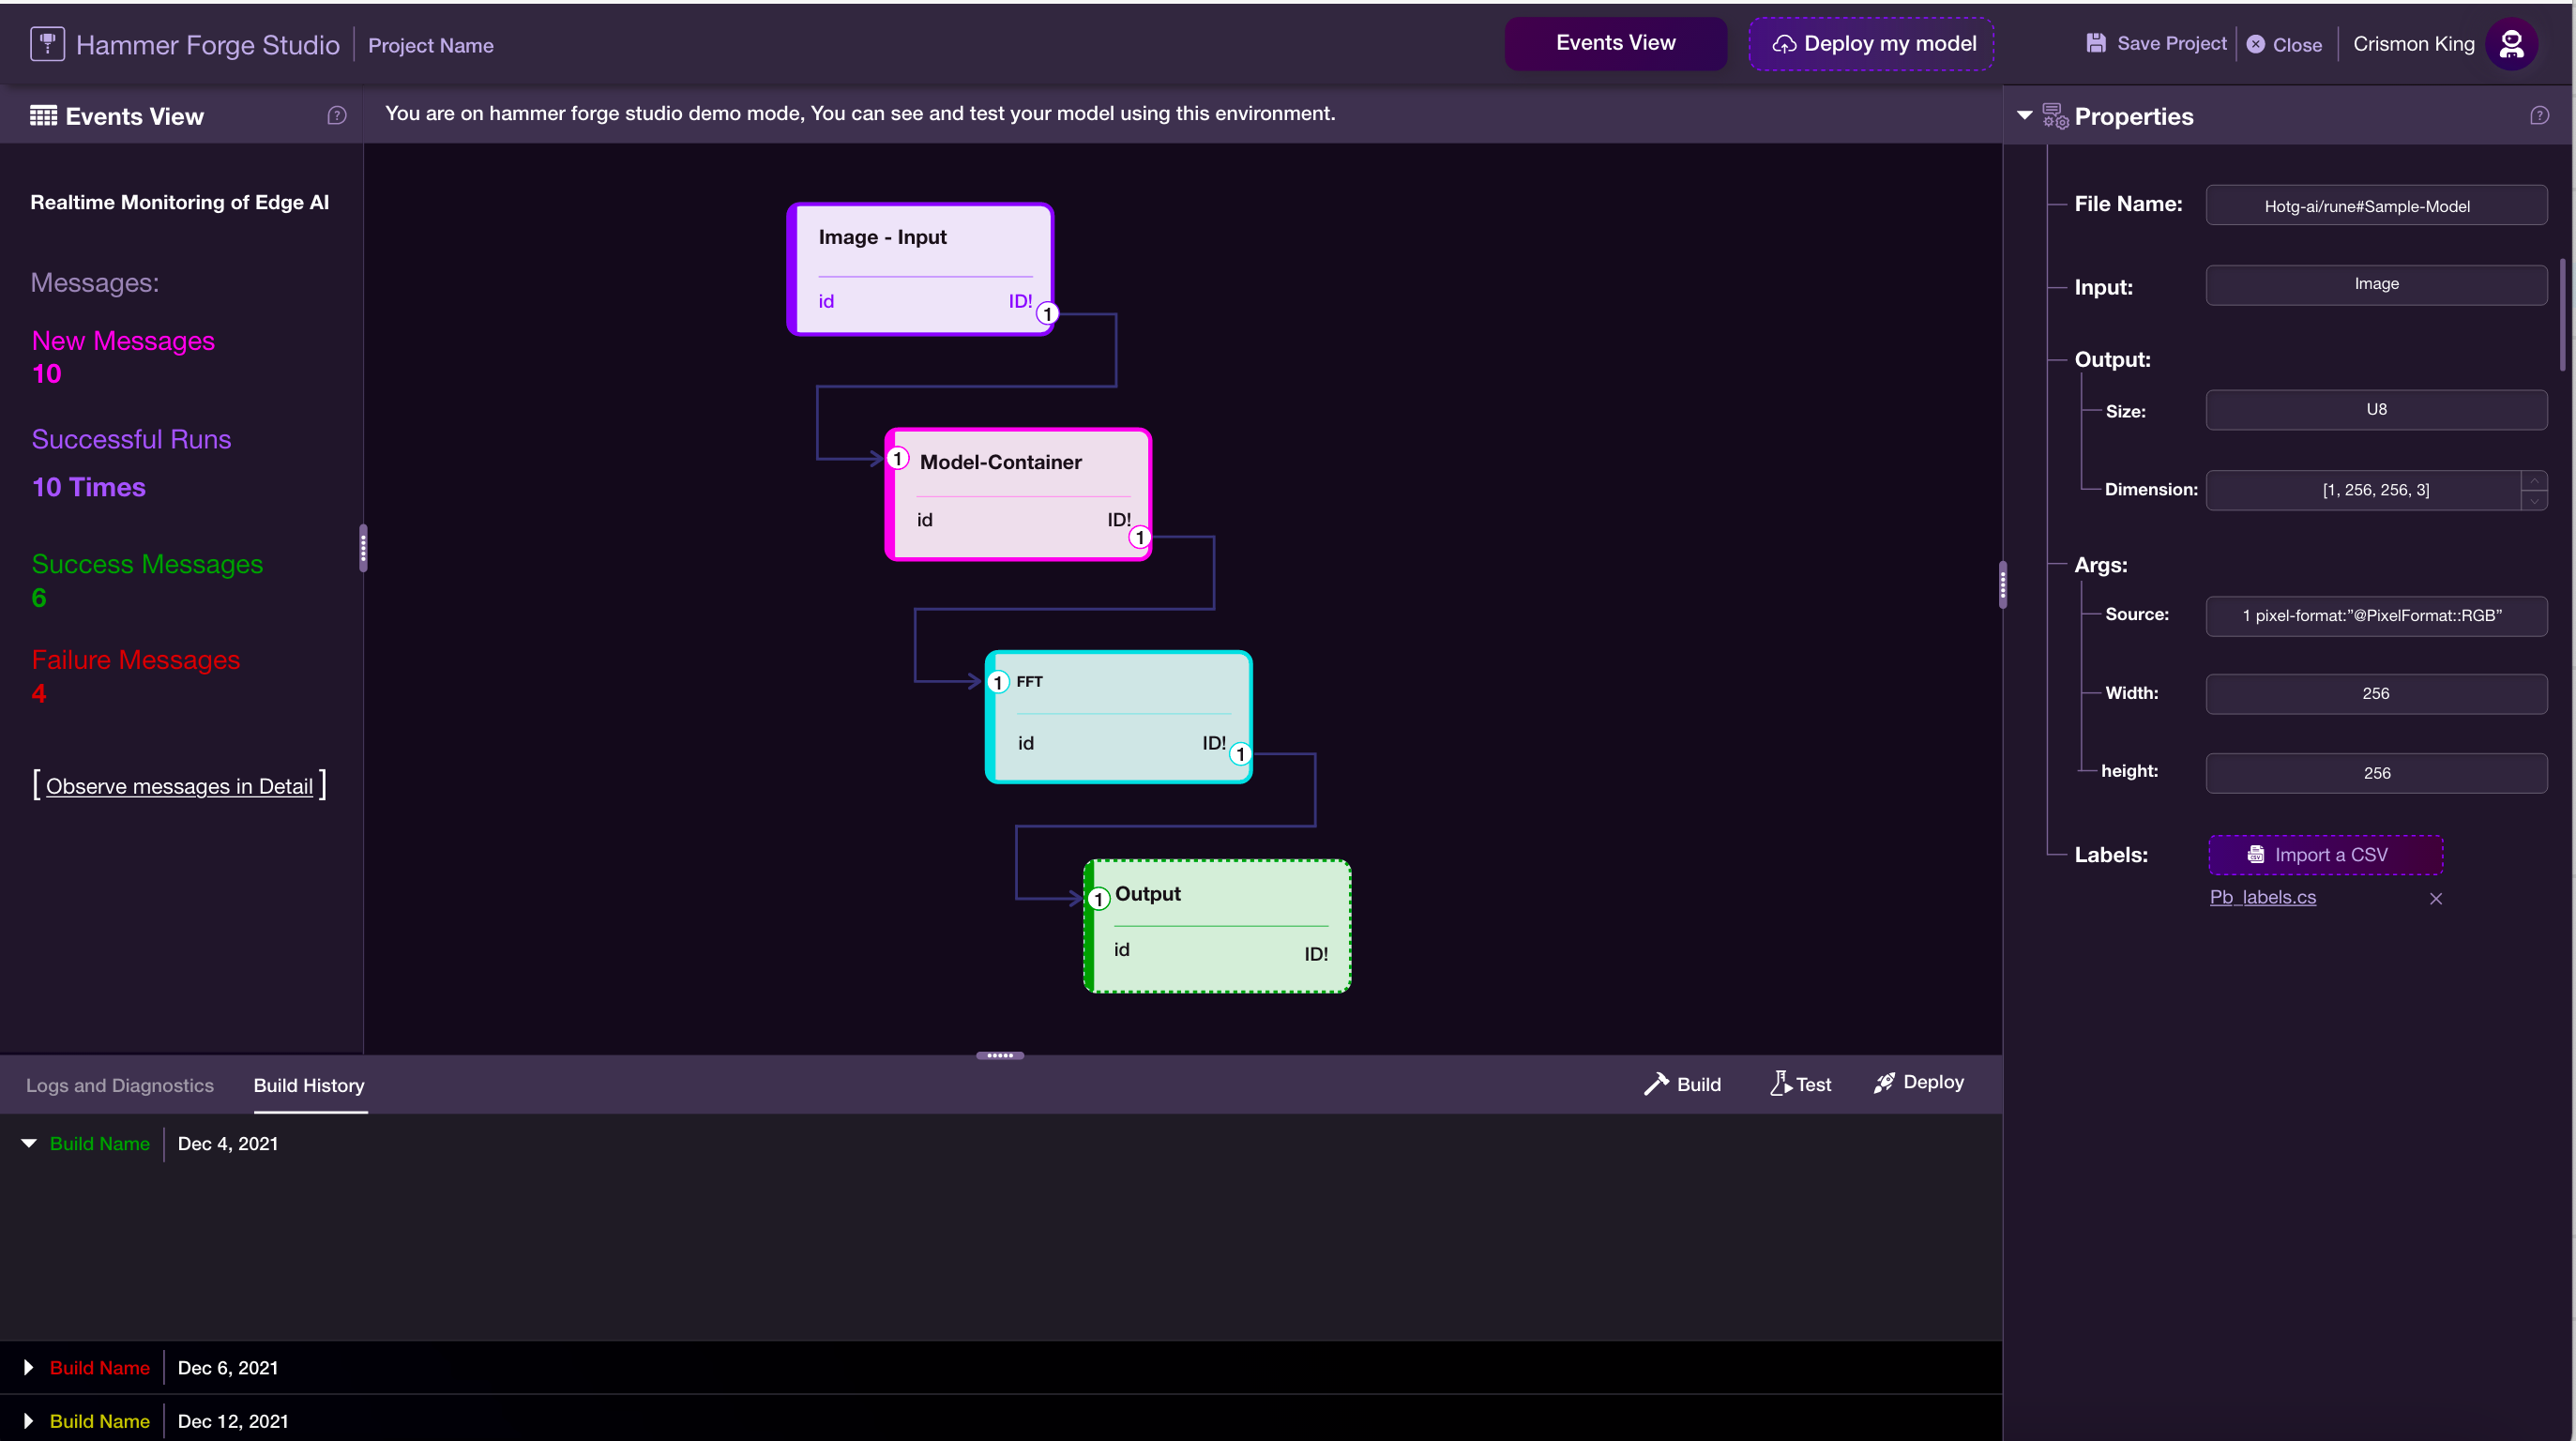Save the project with the floppy icon

(2096, 43)
